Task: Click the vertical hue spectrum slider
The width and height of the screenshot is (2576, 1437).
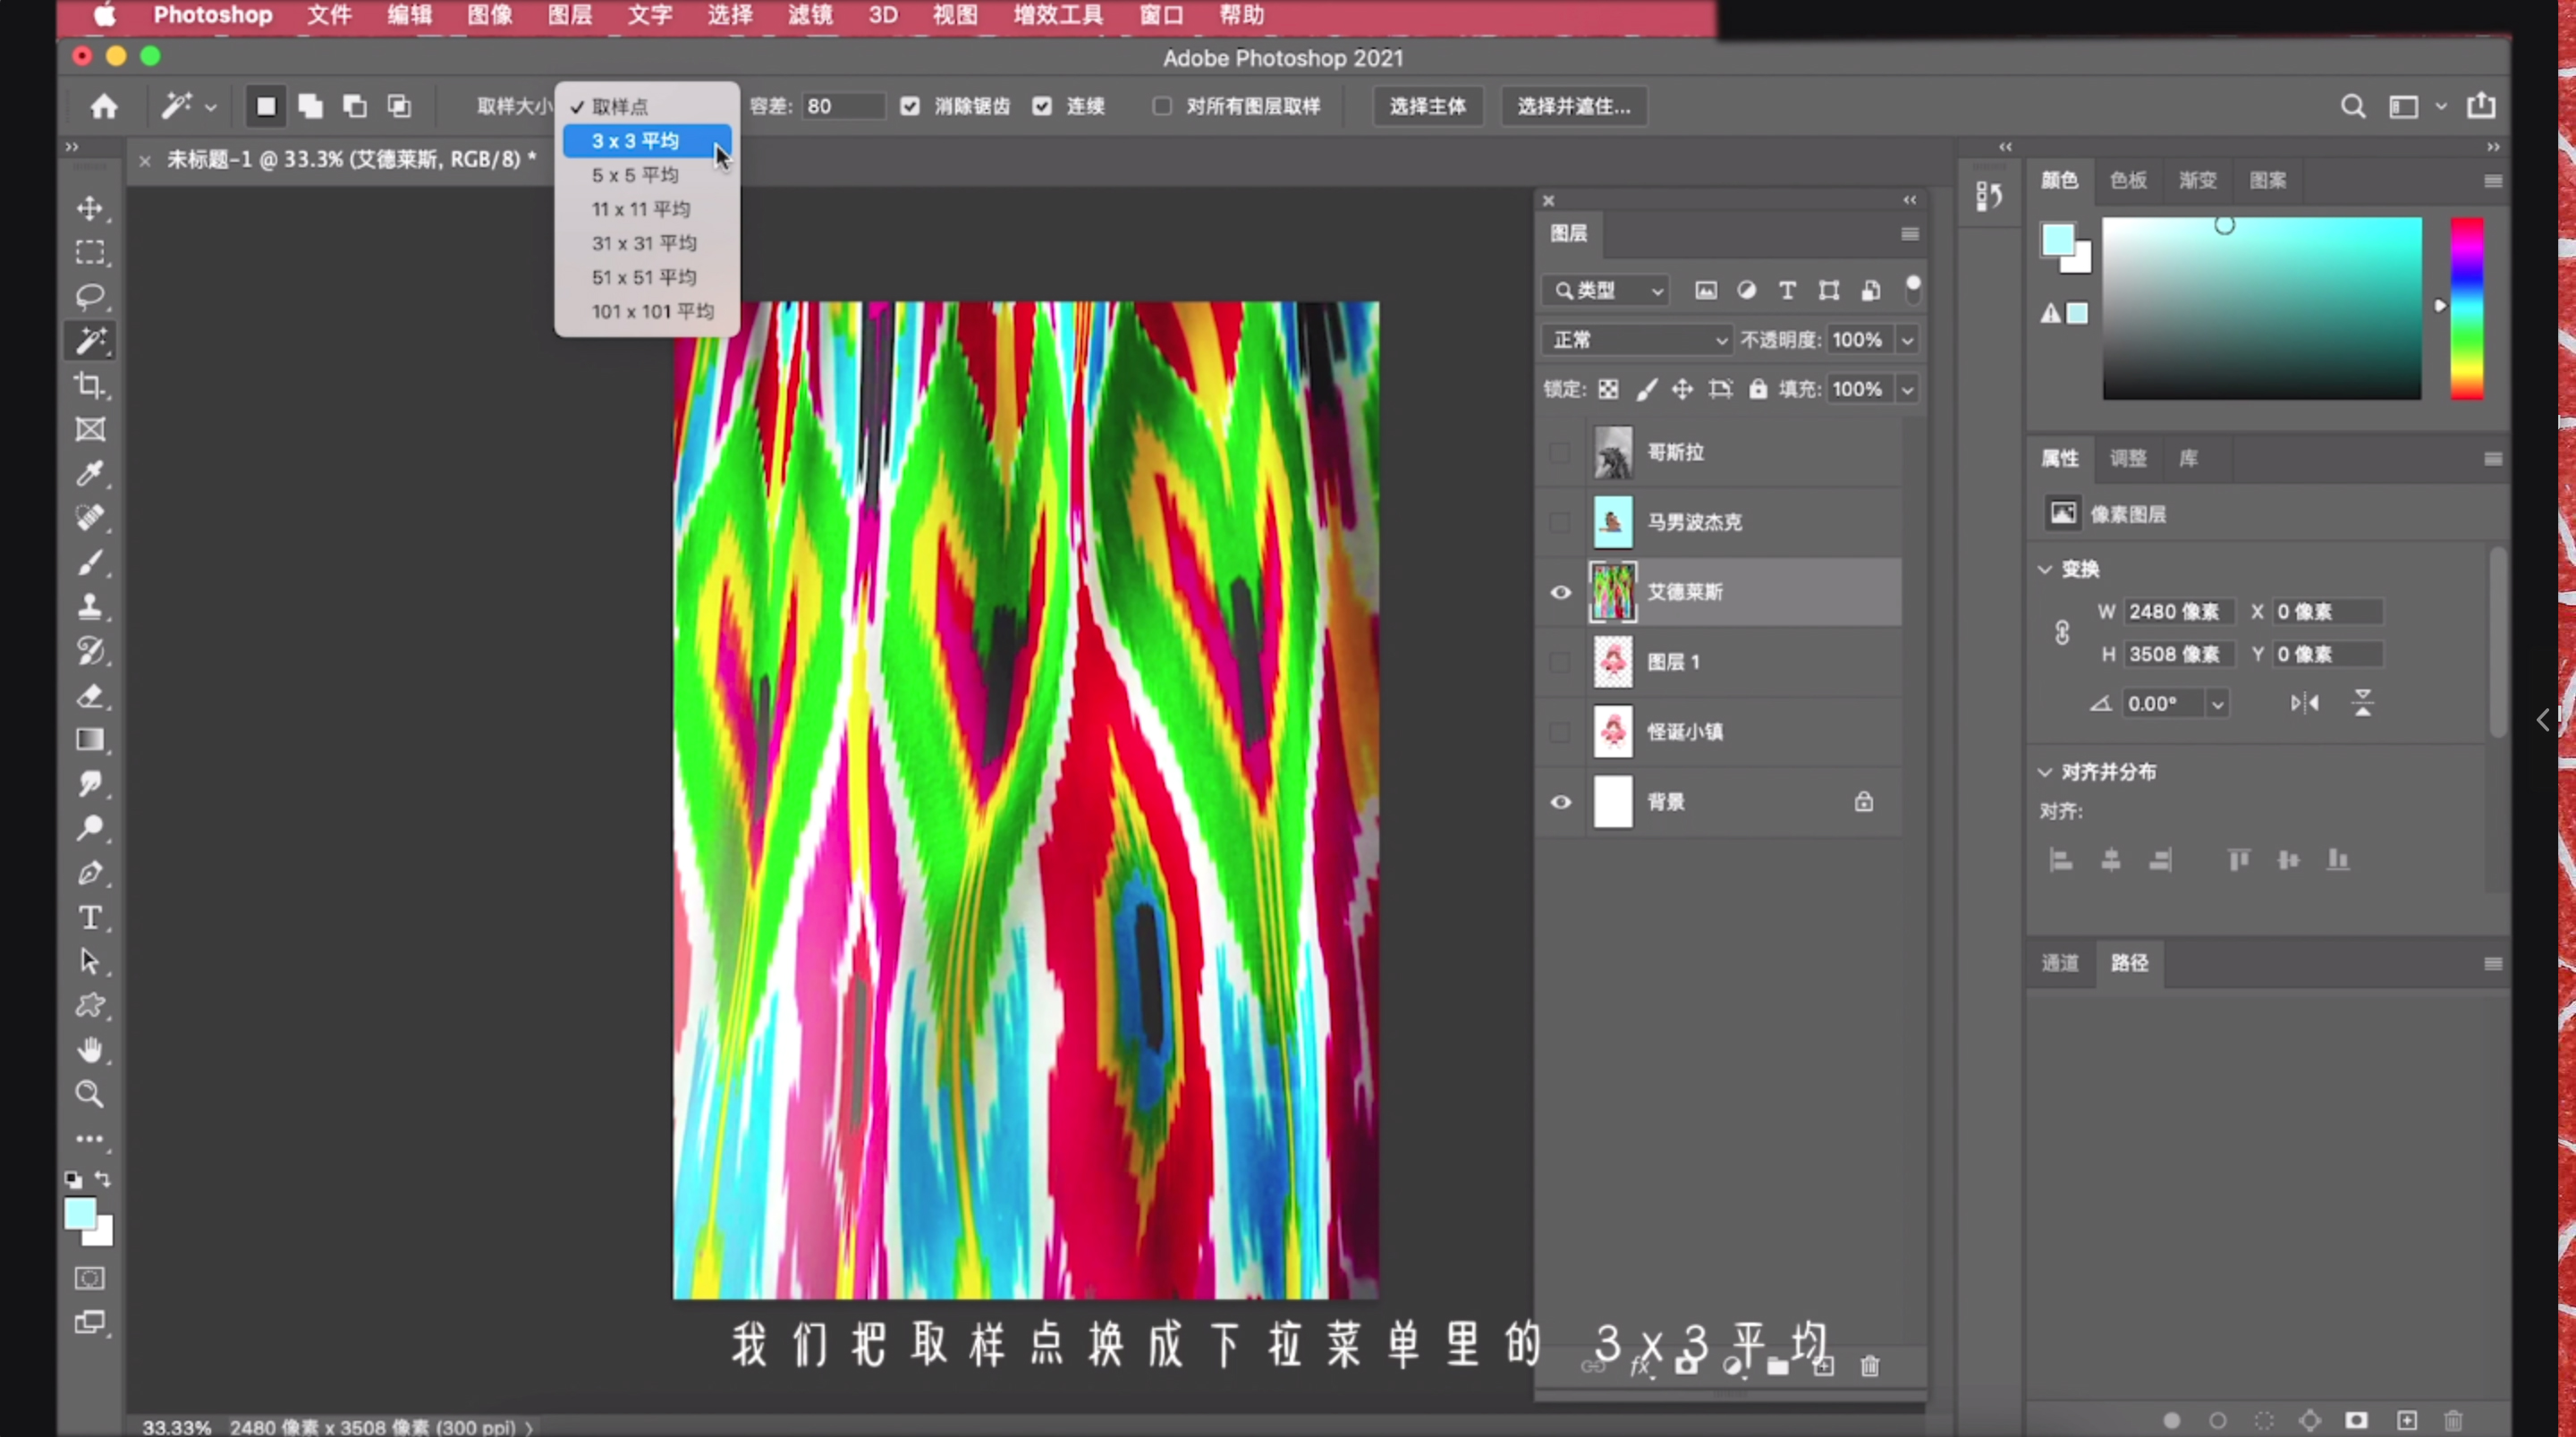Action: [x=2466, y=308]
